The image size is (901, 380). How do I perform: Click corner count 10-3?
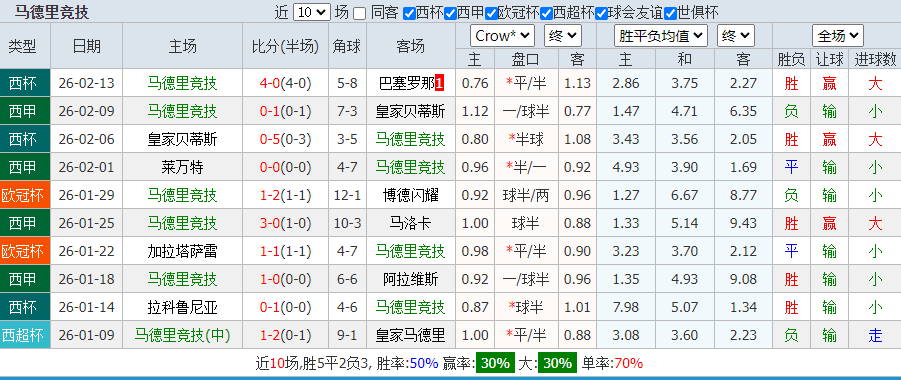(x=346, y=223)
